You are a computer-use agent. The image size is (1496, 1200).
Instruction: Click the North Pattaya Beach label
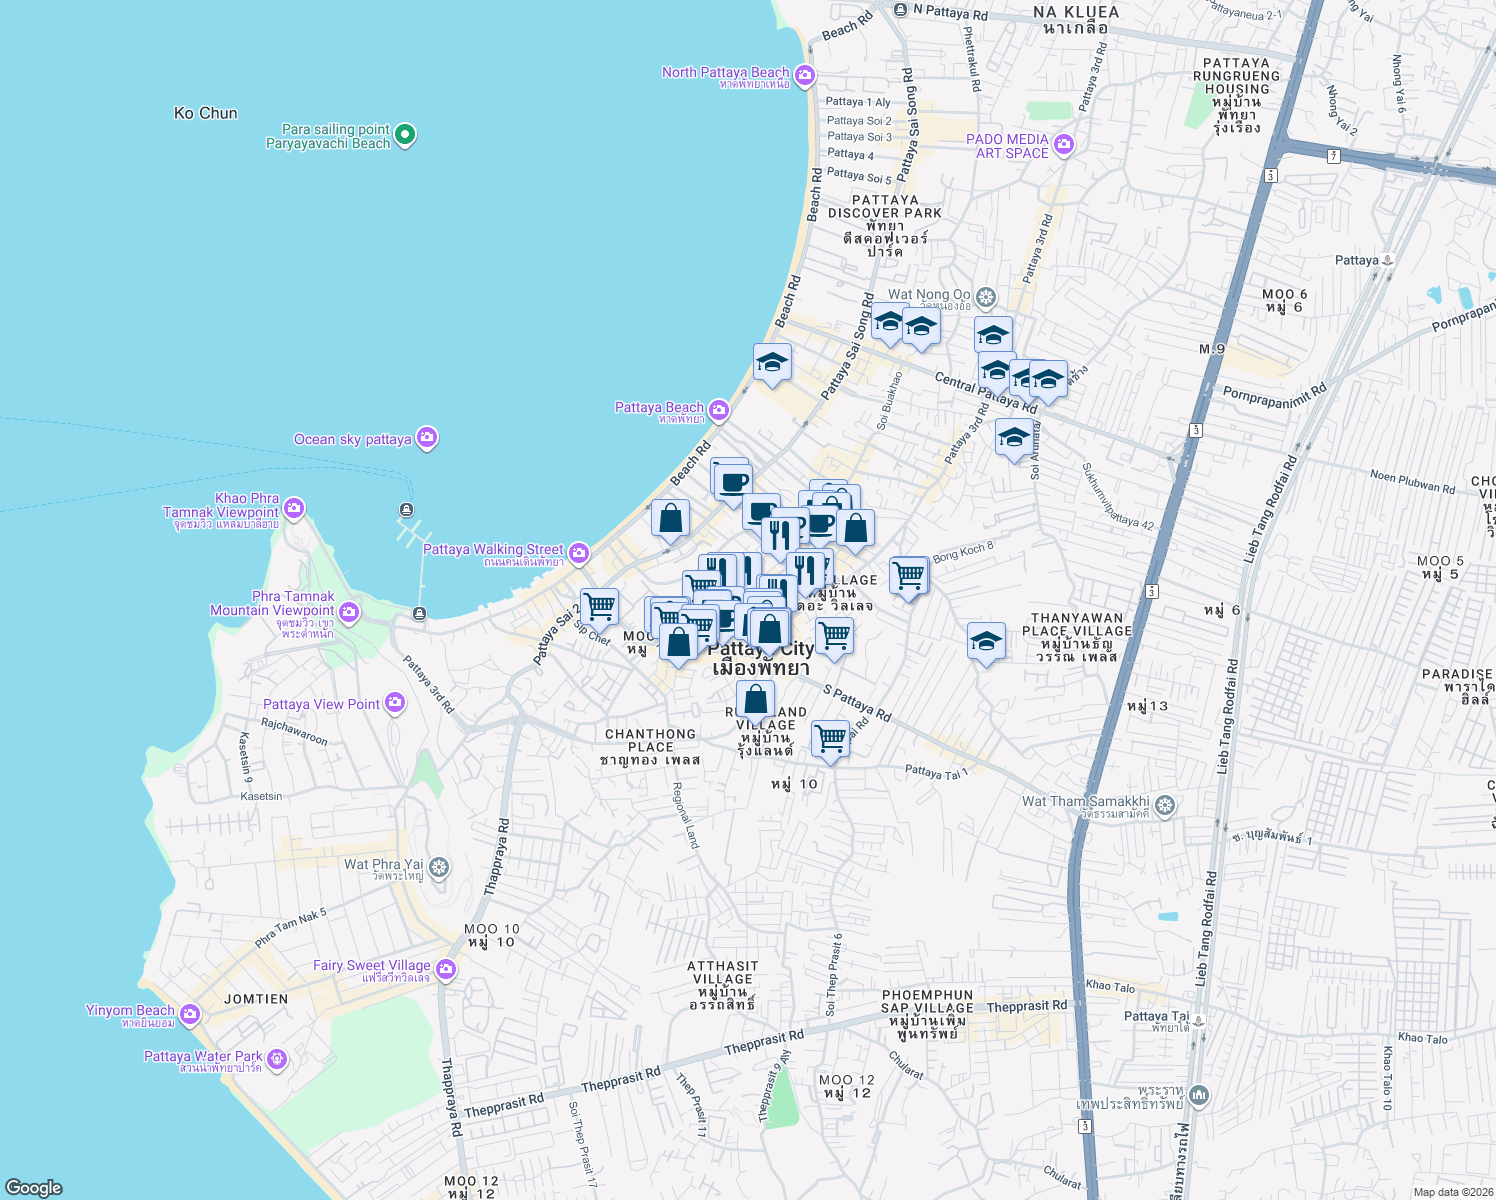(x=726, y=72)
